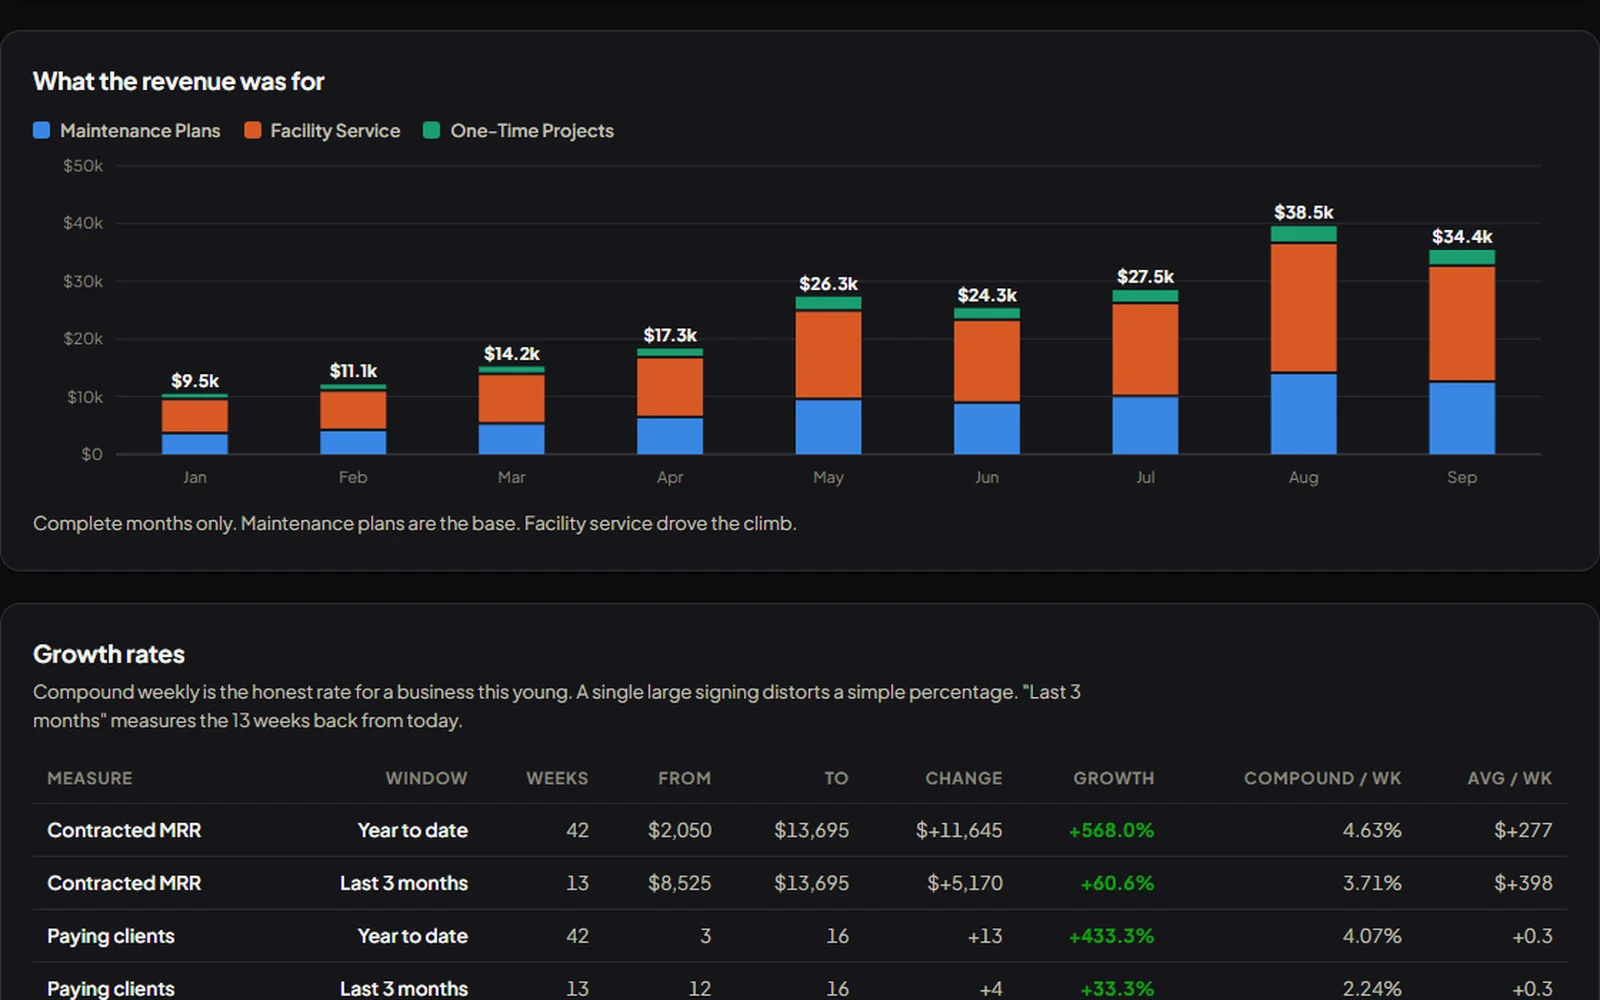The width and height of the screenshot is (1600, 1000).
Task: Click the WINDOW column header
Action: tap(426, 778)
